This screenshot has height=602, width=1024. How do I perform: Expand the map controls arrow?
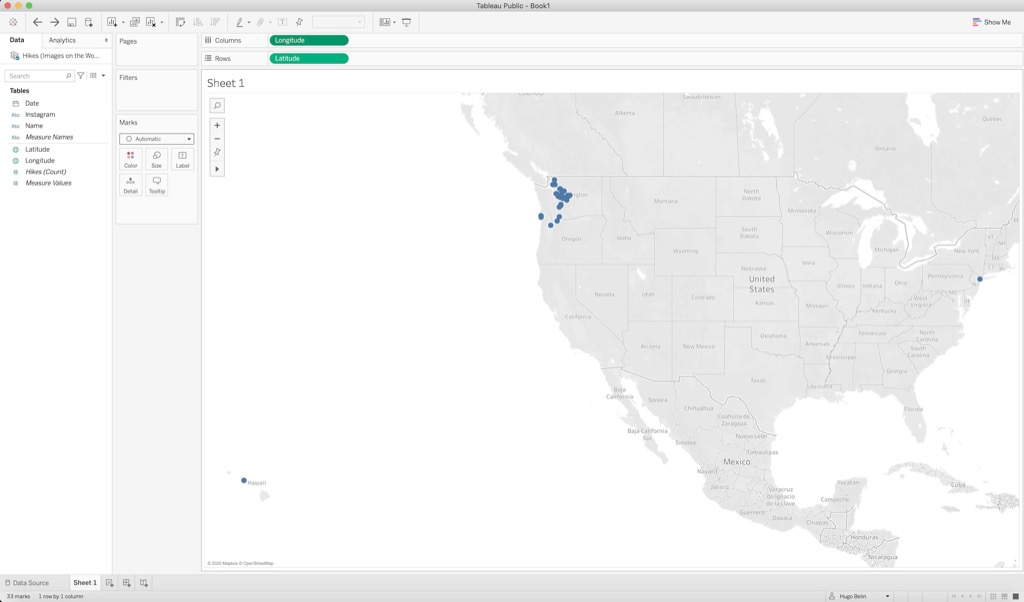[216, 169]
